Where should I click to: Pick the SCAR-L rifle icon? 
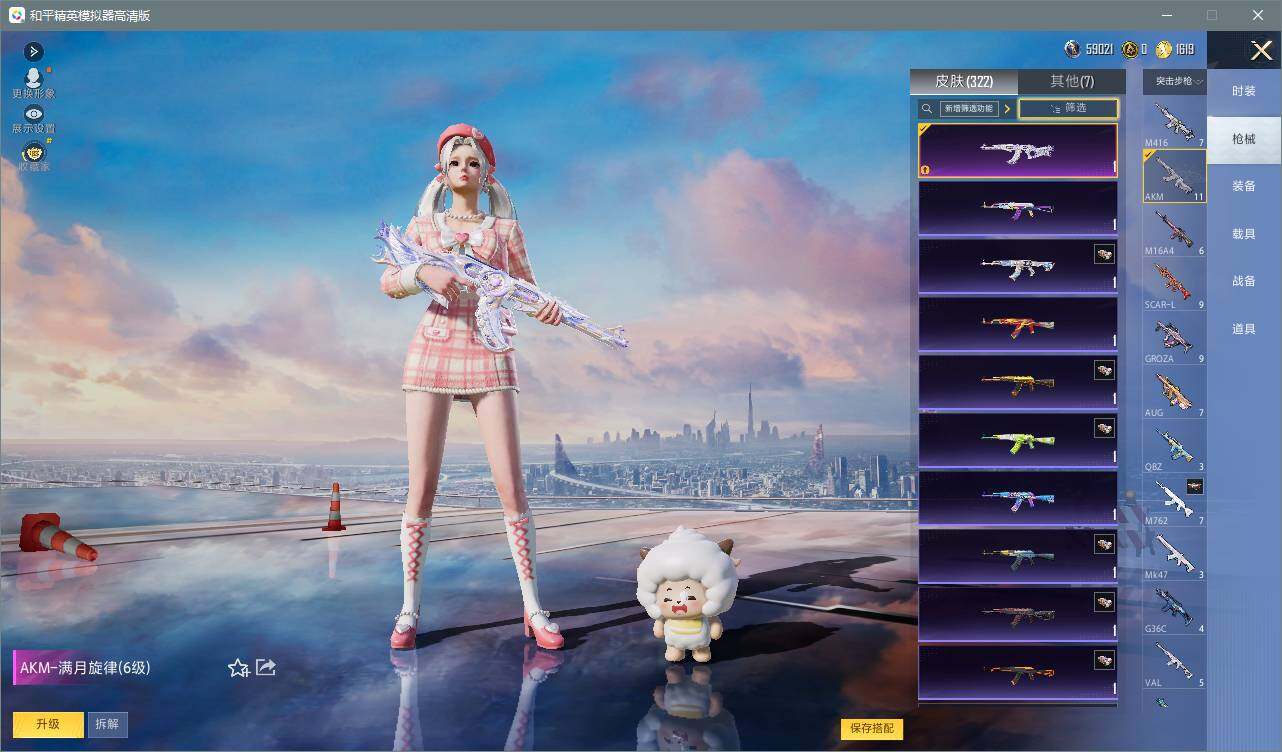click(1175, 285)
